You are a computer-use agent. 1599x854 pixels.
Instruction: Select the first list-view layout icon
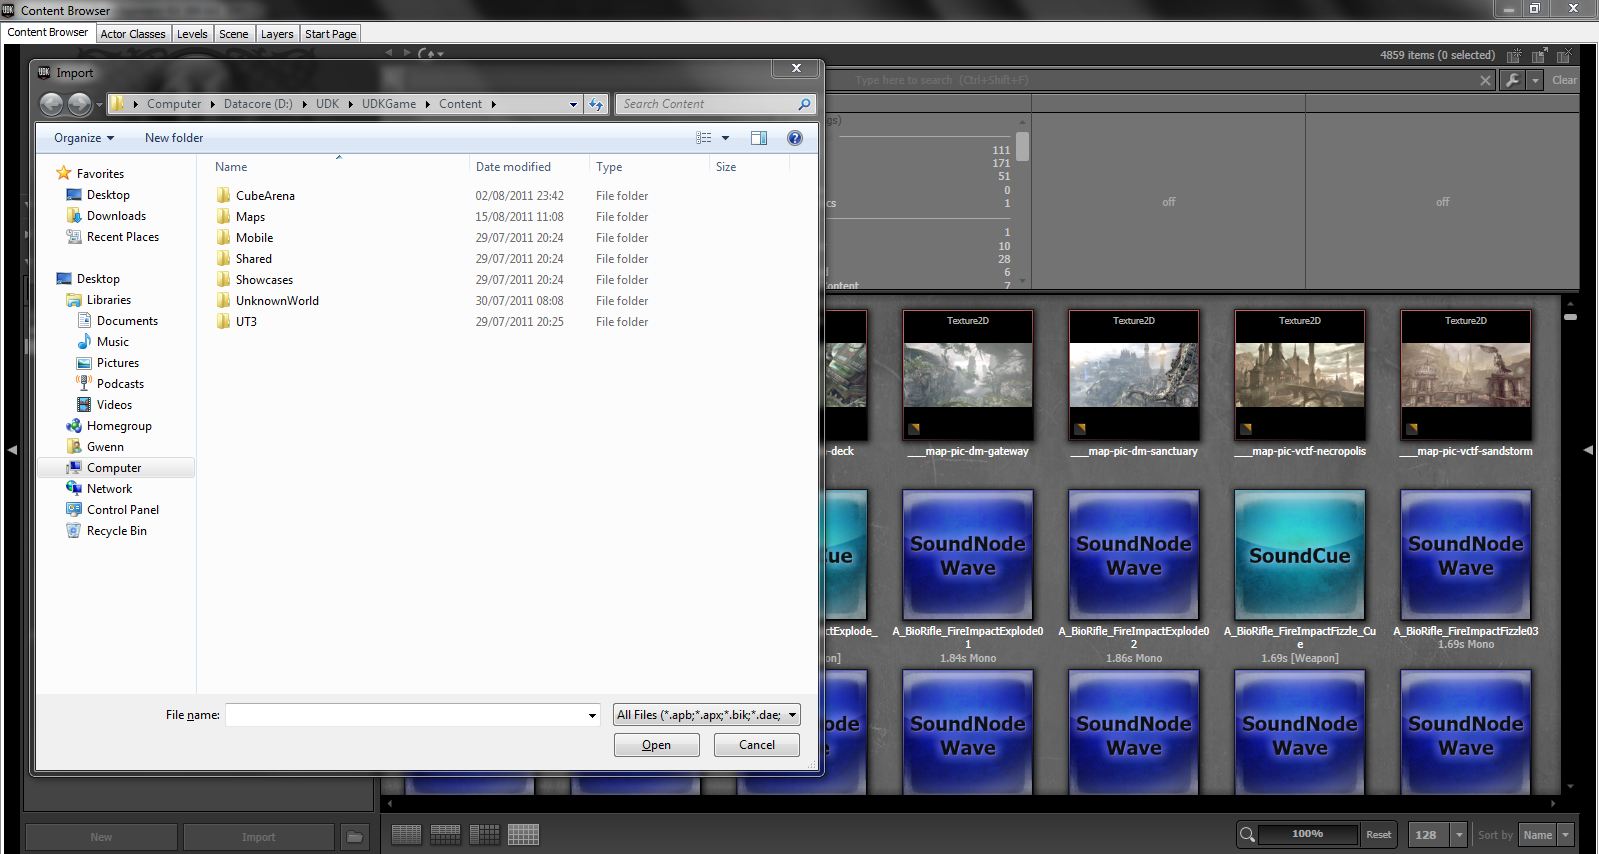pos(406,834)
